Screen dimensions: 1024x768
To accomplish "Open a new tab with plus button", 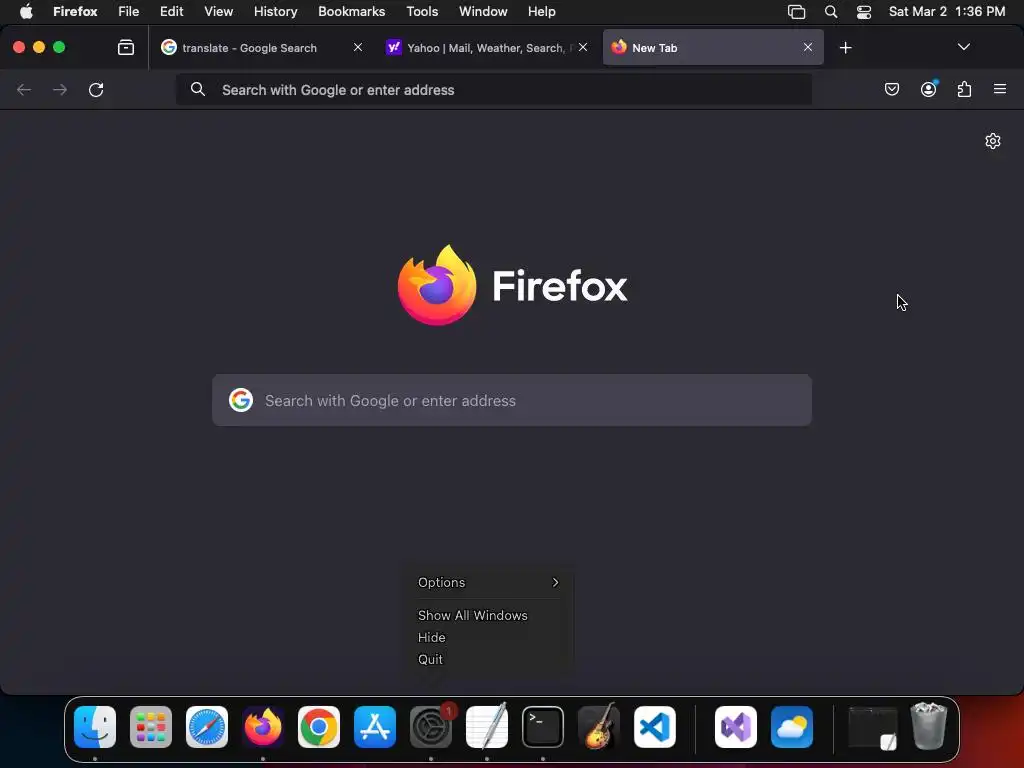I will click(x=845, y=48).
